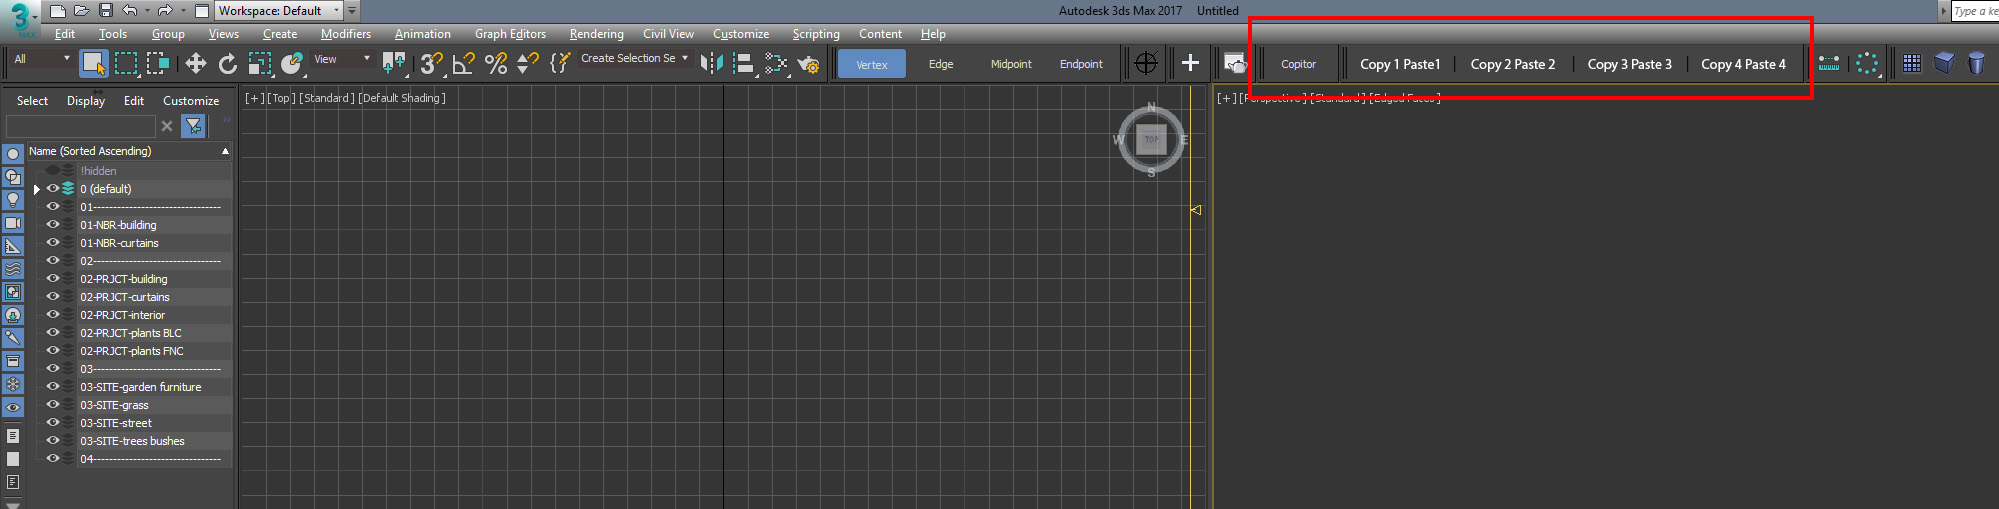Select the 02-PRJCT-plants BLC layer
The image size is (1999, 509).
pyautogui.click(x=131, y=333)
